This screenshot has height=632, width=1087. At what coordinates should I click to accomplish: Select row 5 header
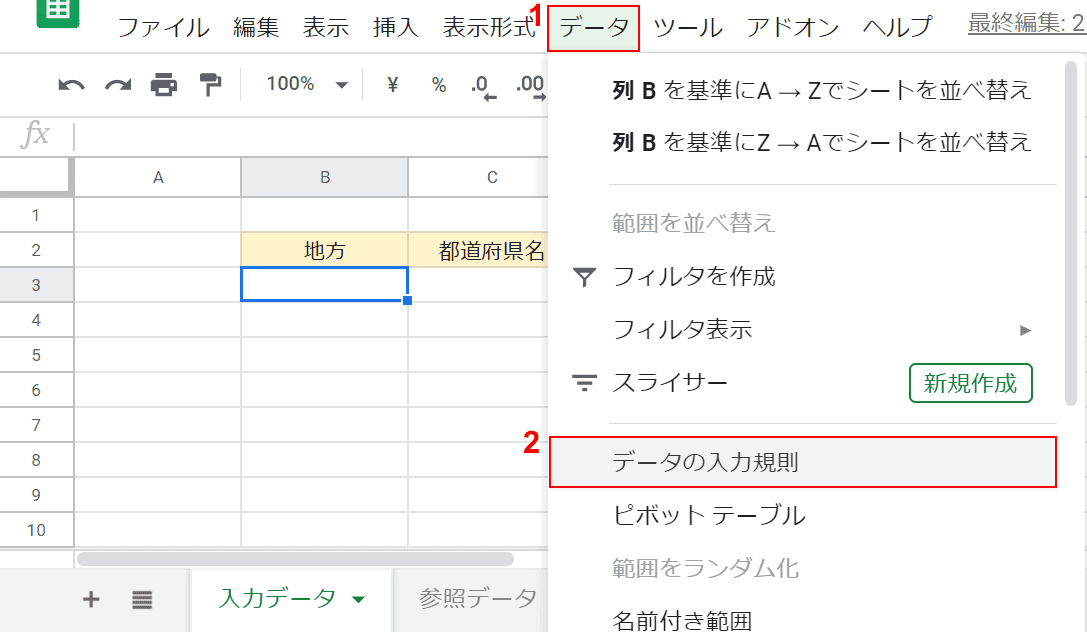(36, 355)
